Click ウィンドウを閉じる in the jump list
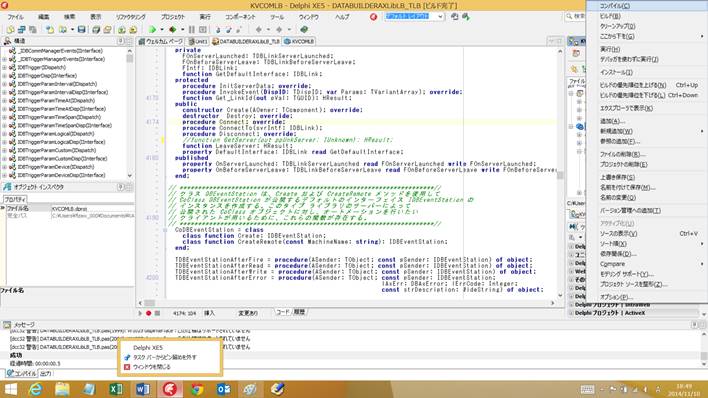708x398 pixels. [x=152, y=367]
